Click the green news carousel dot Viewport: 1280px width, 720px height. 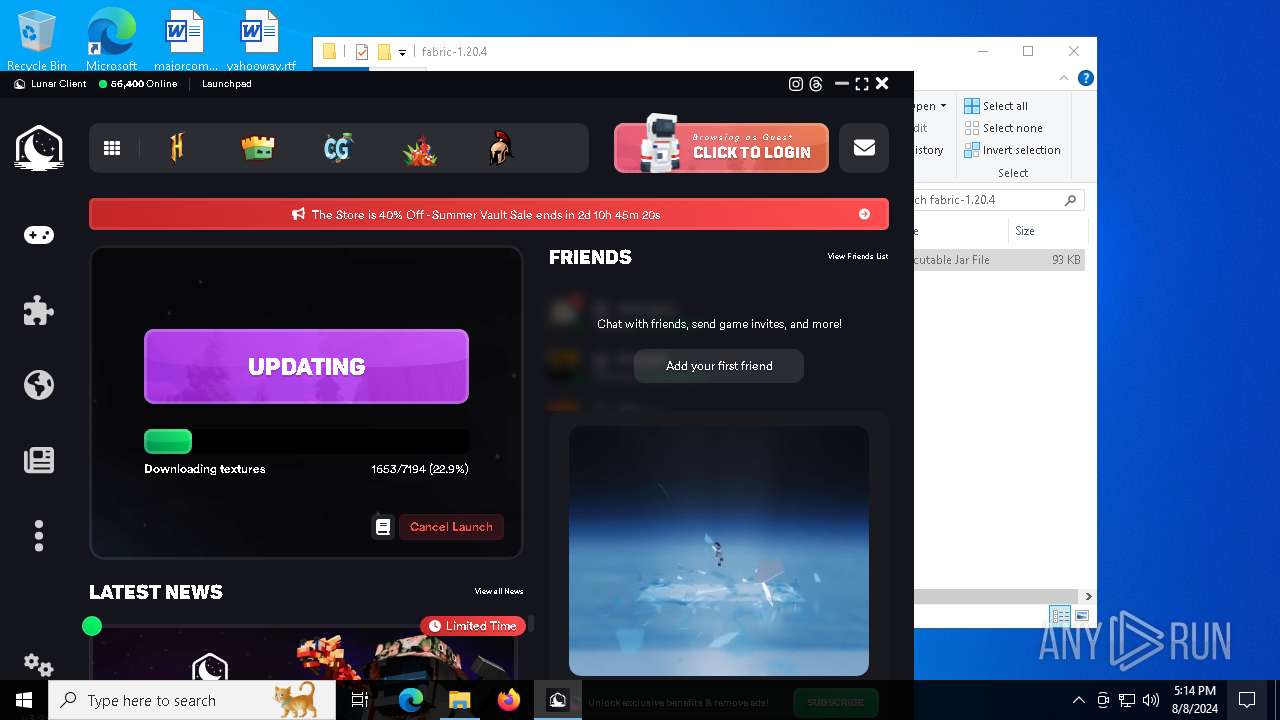pos(92,626)
